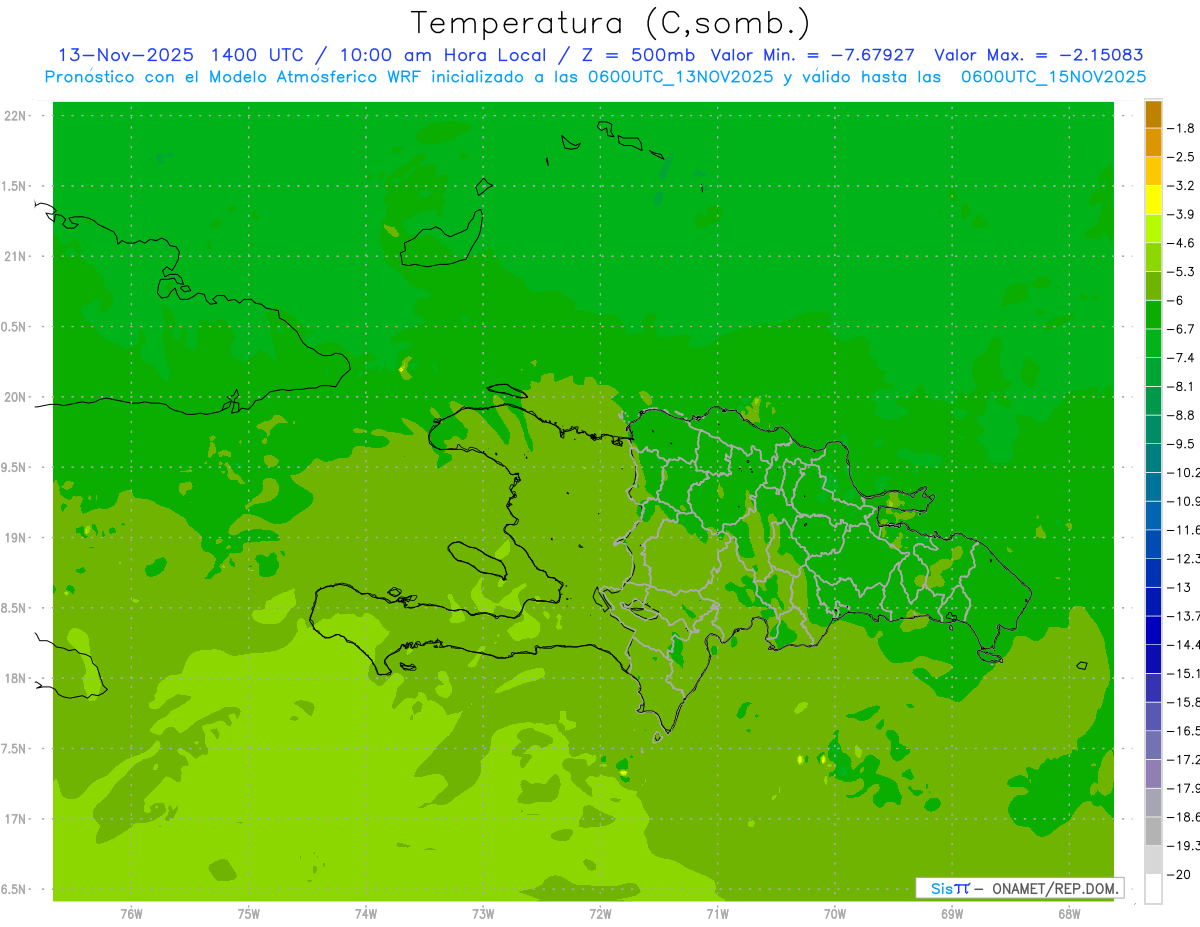Click the "13-Nov-2025" date text
This screenshot has width=1200, height=927.
(x=126, y=55)
